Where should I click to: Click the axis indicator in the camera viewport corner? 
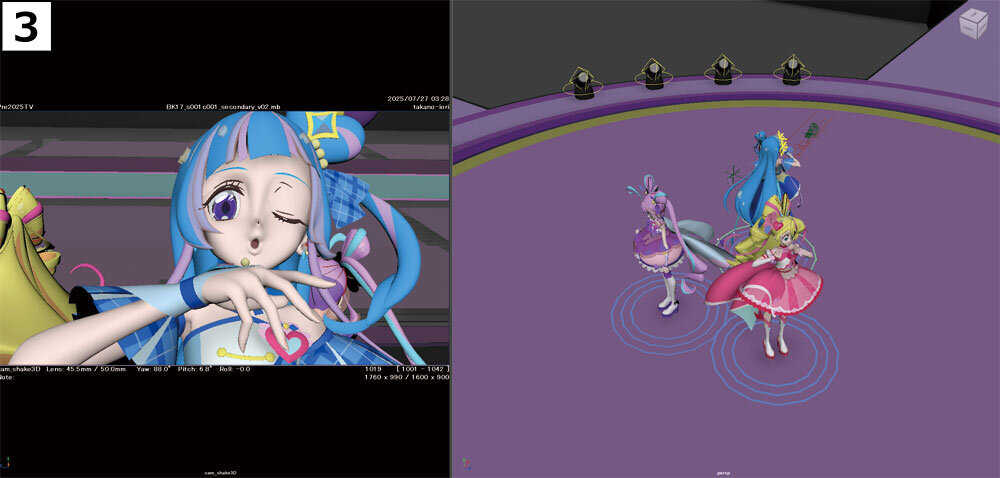pos(8,463)
